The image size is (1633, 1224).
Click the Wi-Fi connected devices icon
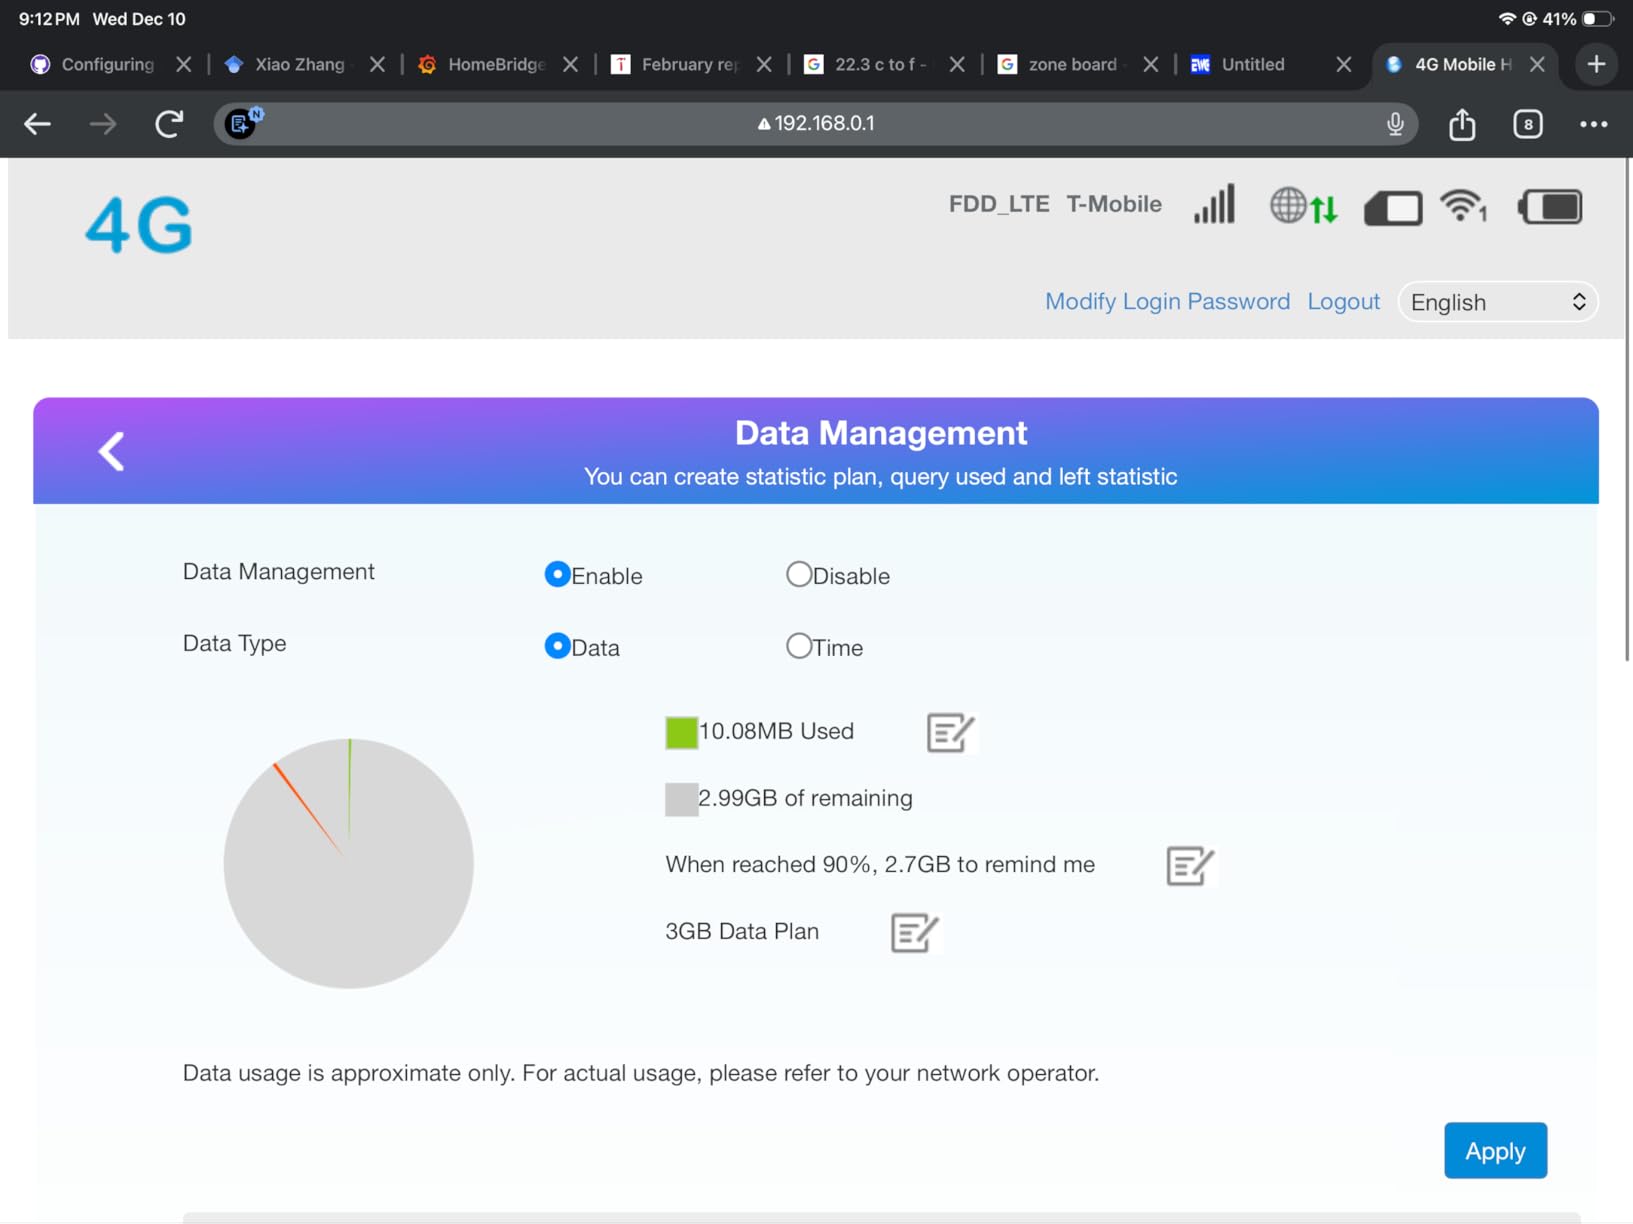tap(1463, 206)
